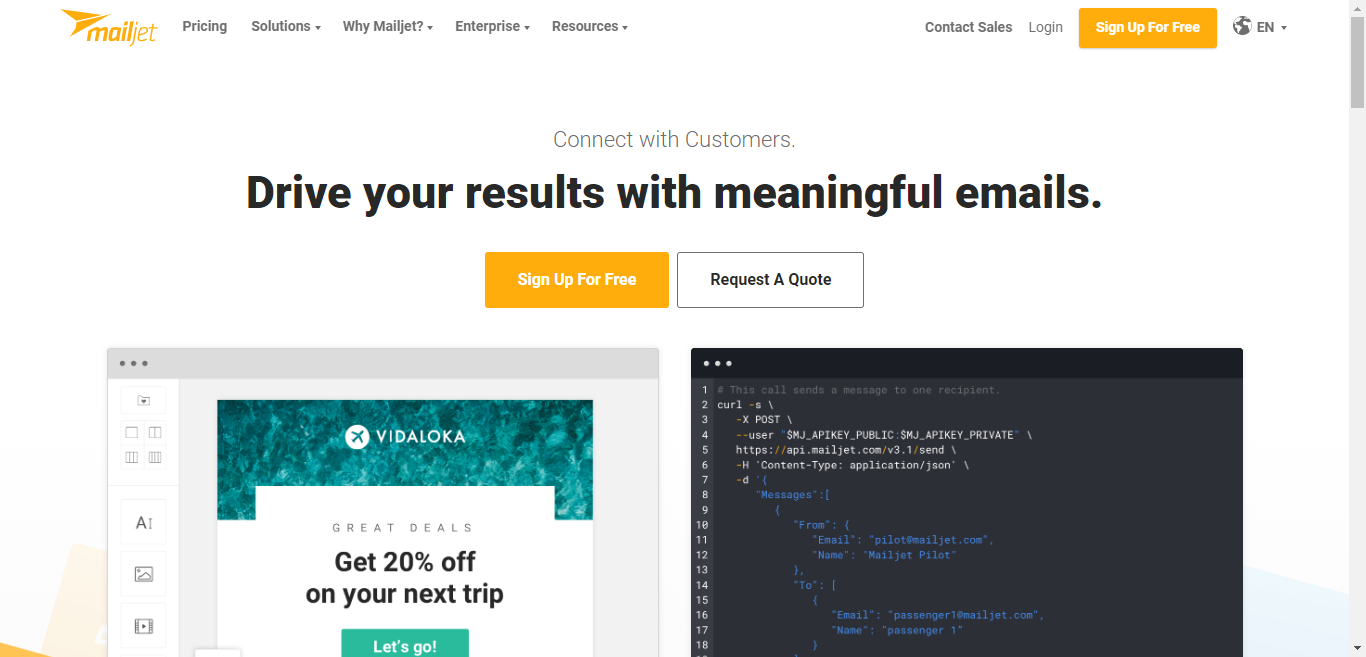Open the Contact Sales link

(968, 28)
